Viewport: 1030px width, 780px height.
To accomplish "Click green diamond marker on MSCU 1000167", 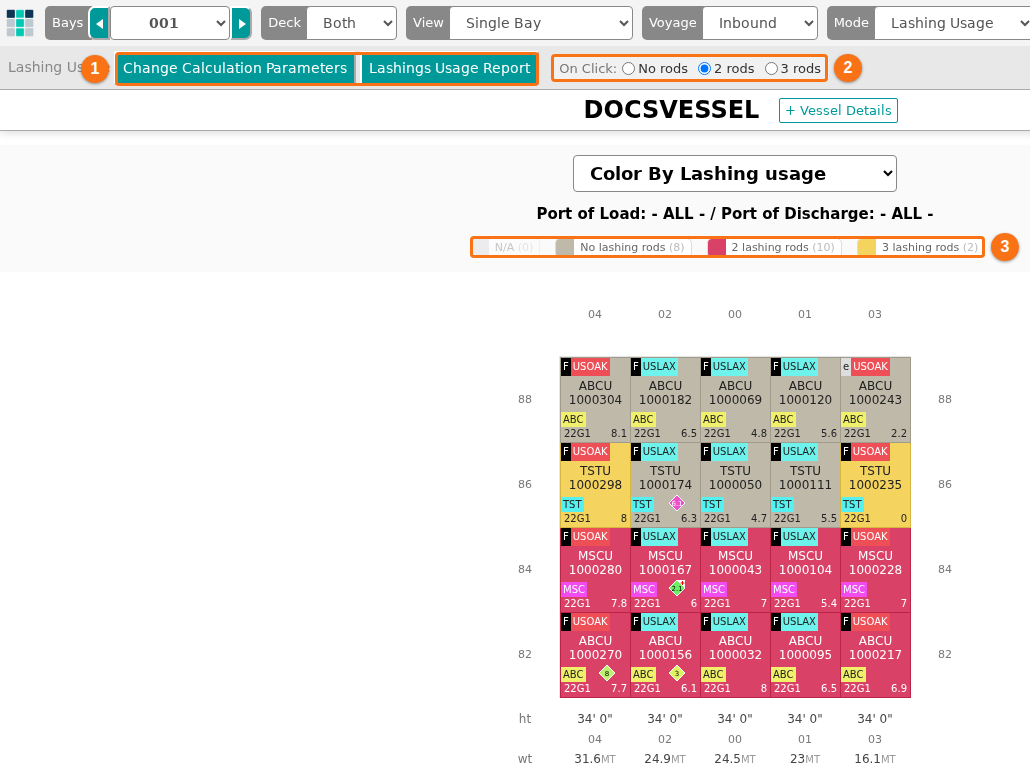I will pyautogui.click(x=677, y=587).
